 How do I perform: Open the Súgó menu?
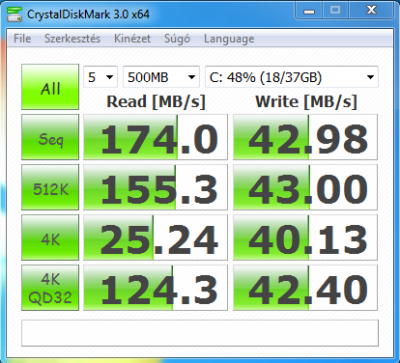click(x=177, y=39)
